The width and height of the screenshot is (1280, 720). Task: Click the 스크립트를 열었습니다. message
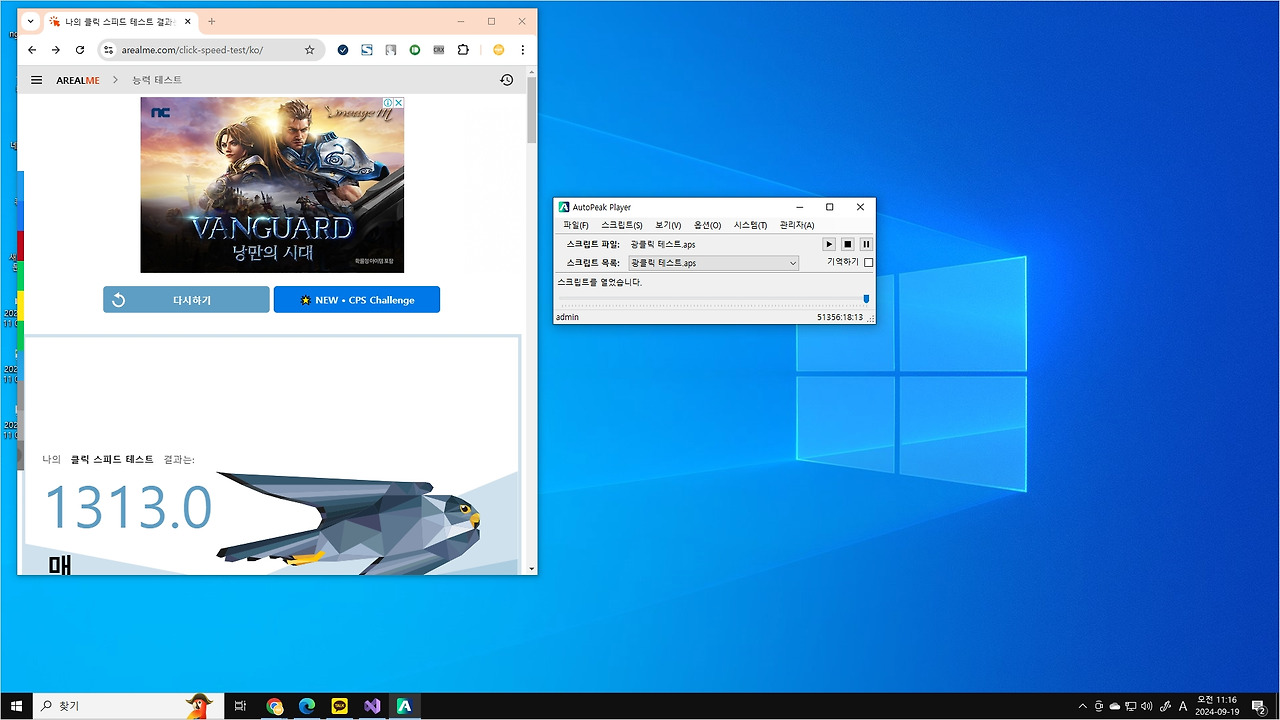click(600, 282)
